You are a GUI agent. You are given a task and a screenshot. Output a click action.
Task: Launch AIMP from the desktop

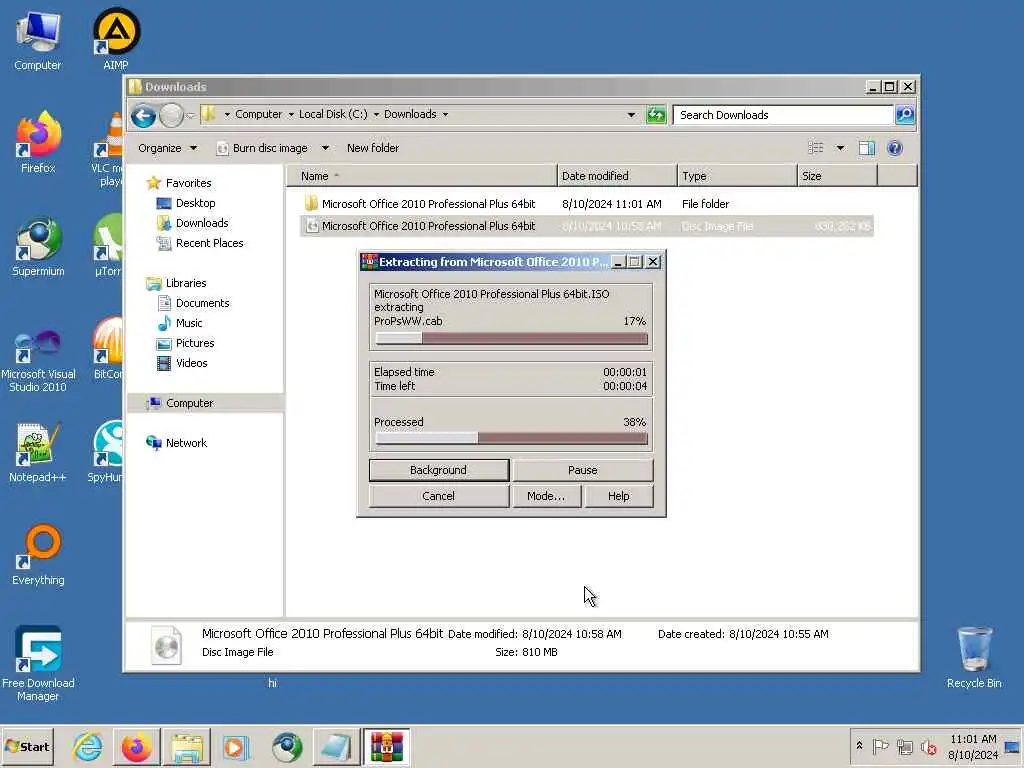(116, 39)
